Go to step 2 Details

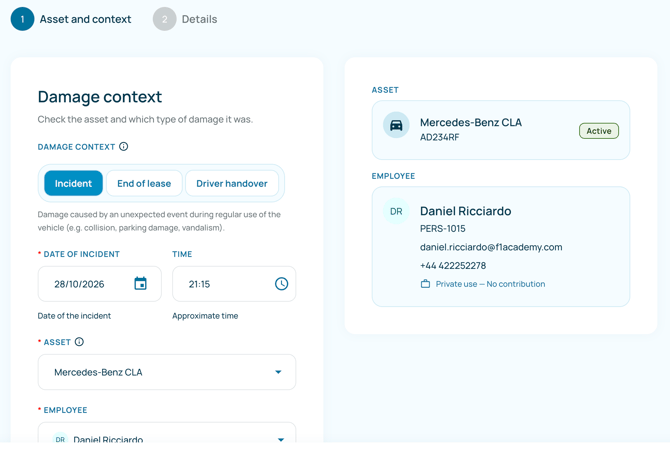tap(185, 19)
